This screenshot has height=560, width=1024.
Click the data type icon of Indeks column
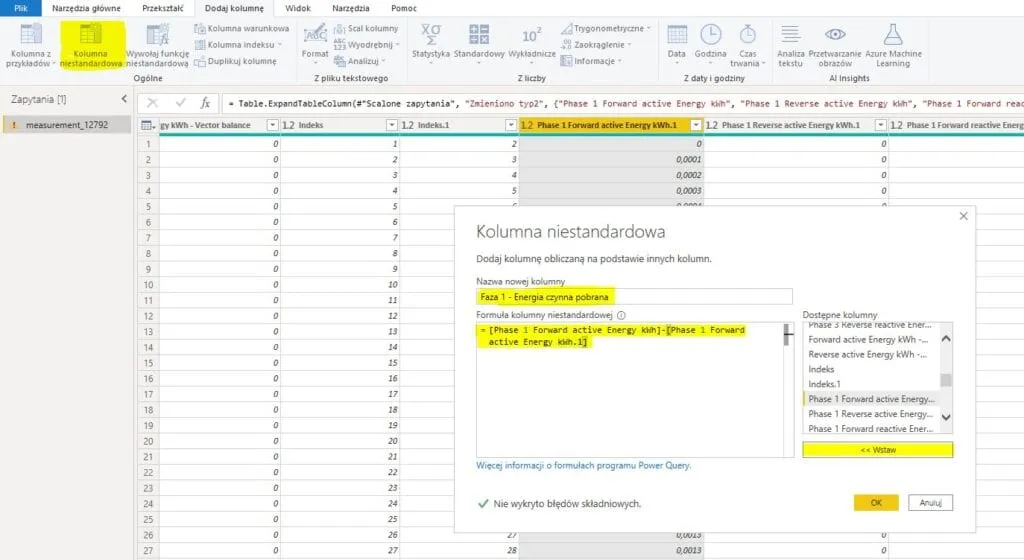point(288,125)
